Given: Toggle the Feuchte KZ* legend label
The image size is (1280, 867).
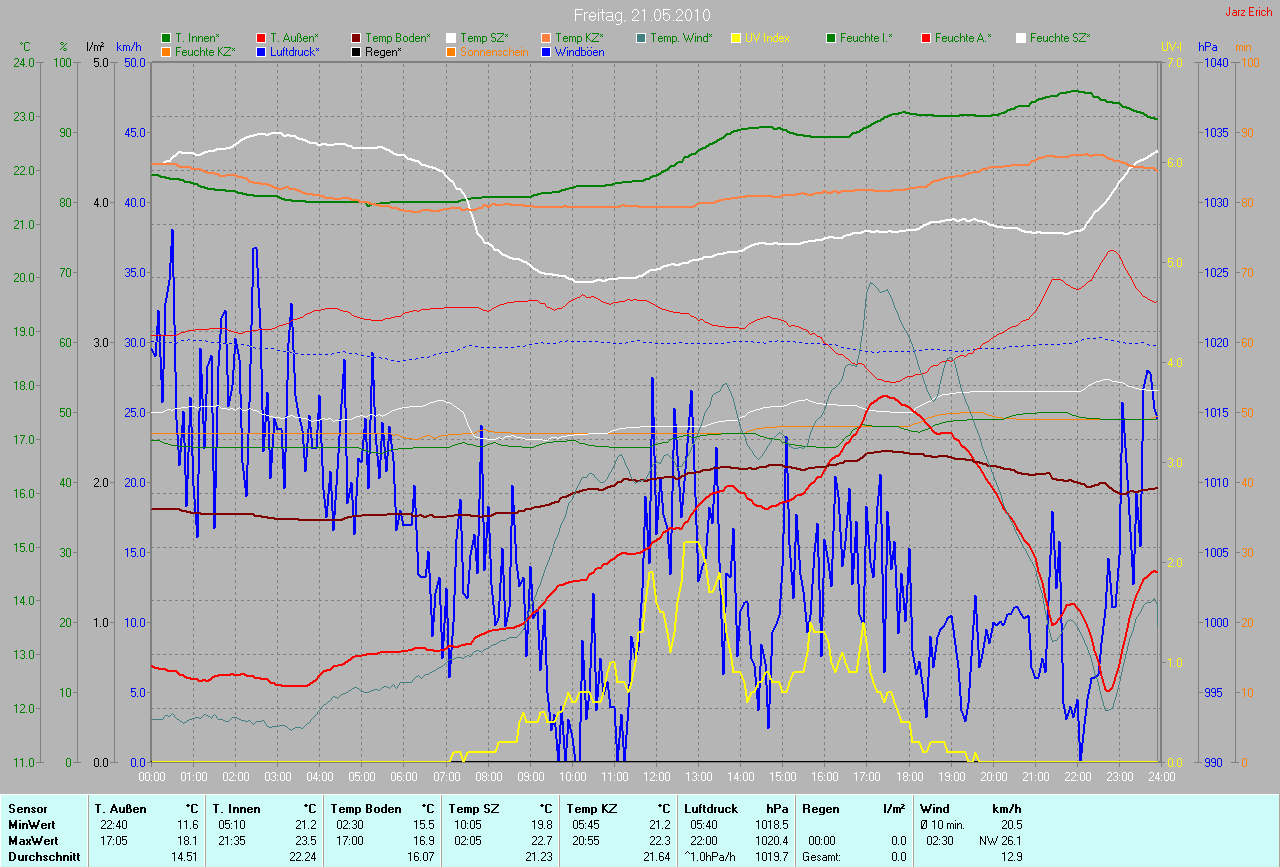Looking at the screenshot, I should (x=204, y=52).
